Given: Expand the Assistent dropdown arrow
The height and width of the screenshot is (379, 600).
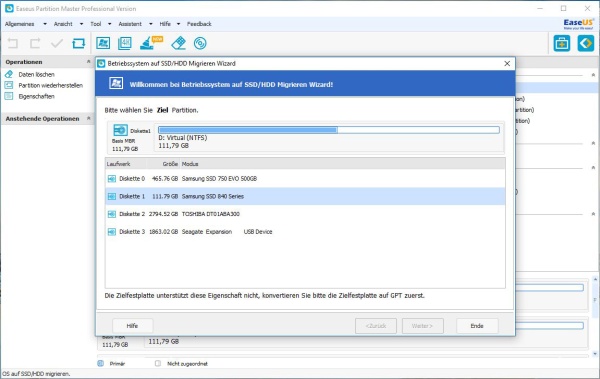Looking at the screenshot, I should click(x=151, y=24).
